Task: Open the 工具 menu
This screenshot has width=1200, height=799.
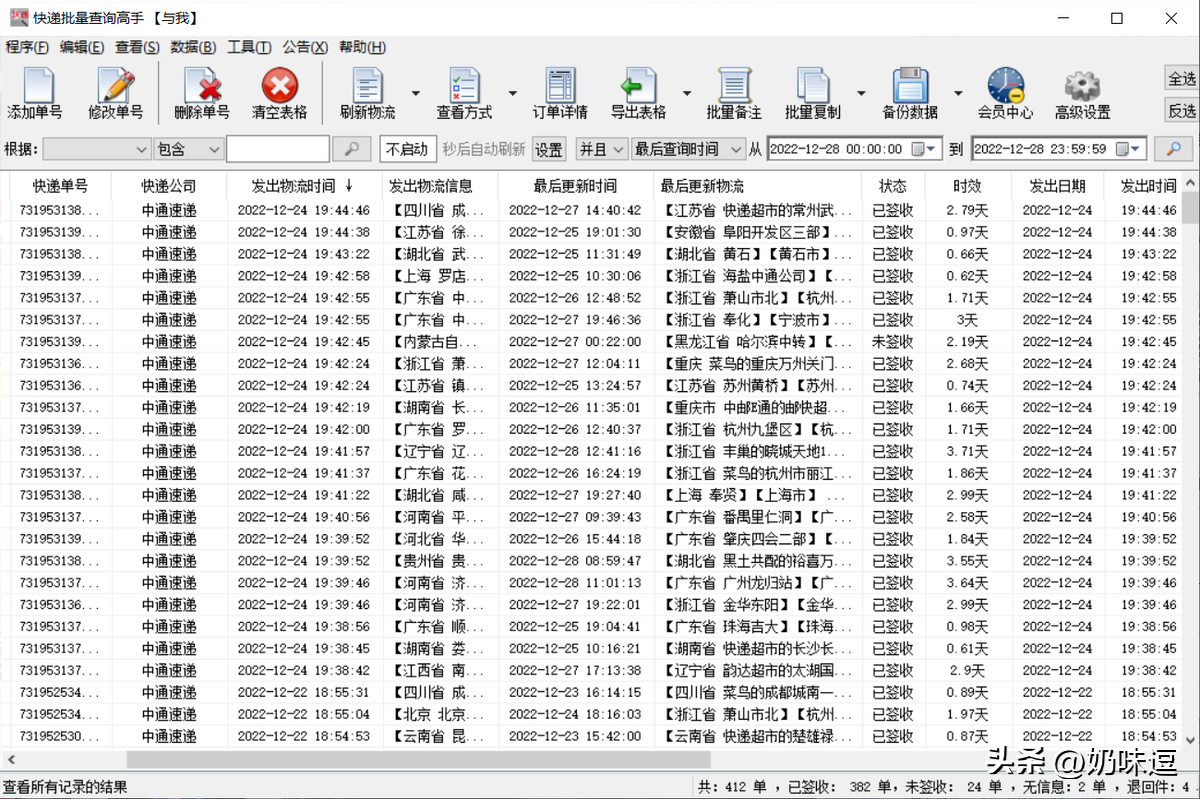Action: pos(248,46)
